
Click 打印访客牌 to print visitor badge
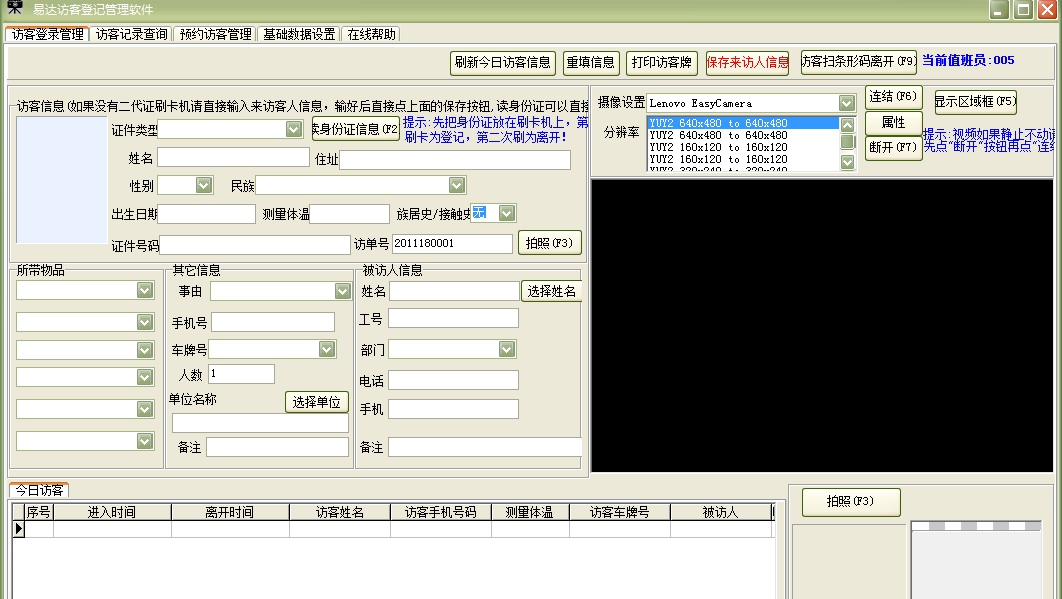(x=661, y=62)
